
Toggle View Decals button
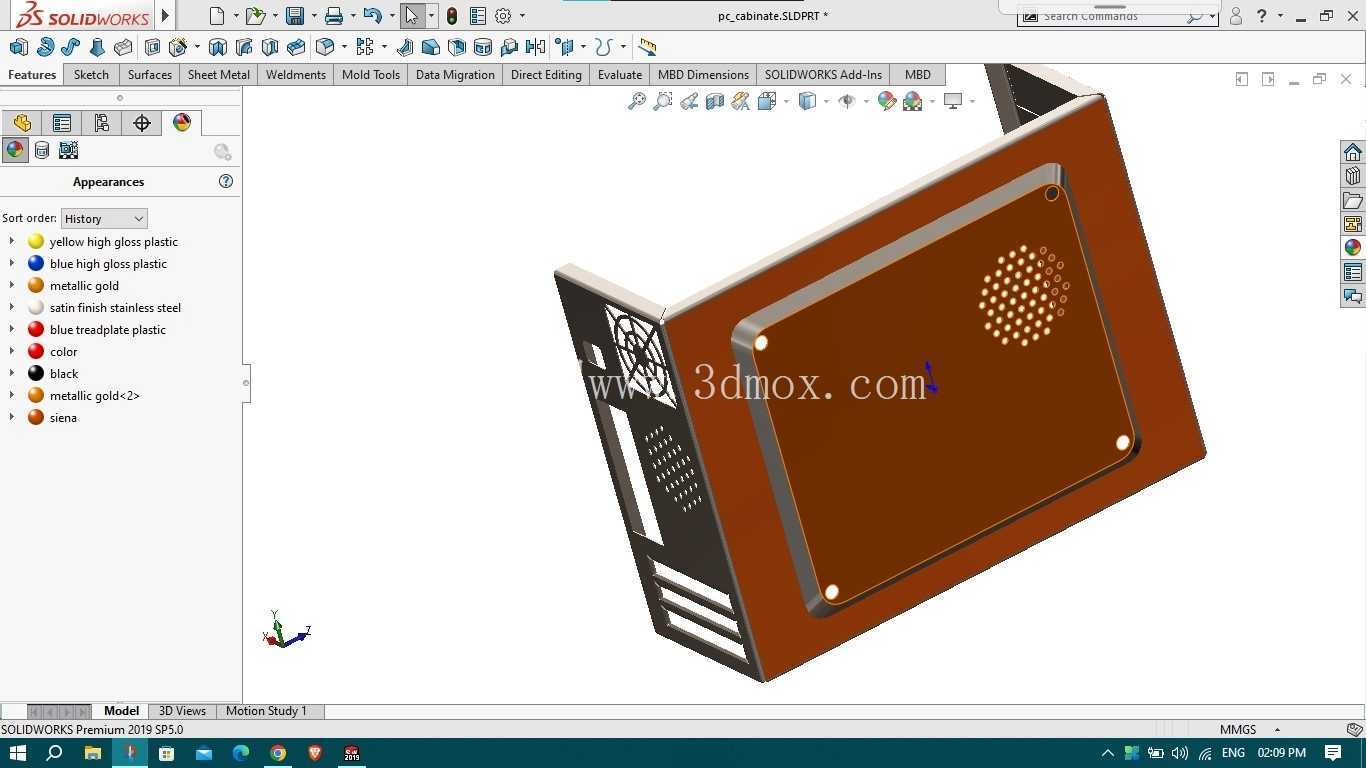(x=42, y=150)
